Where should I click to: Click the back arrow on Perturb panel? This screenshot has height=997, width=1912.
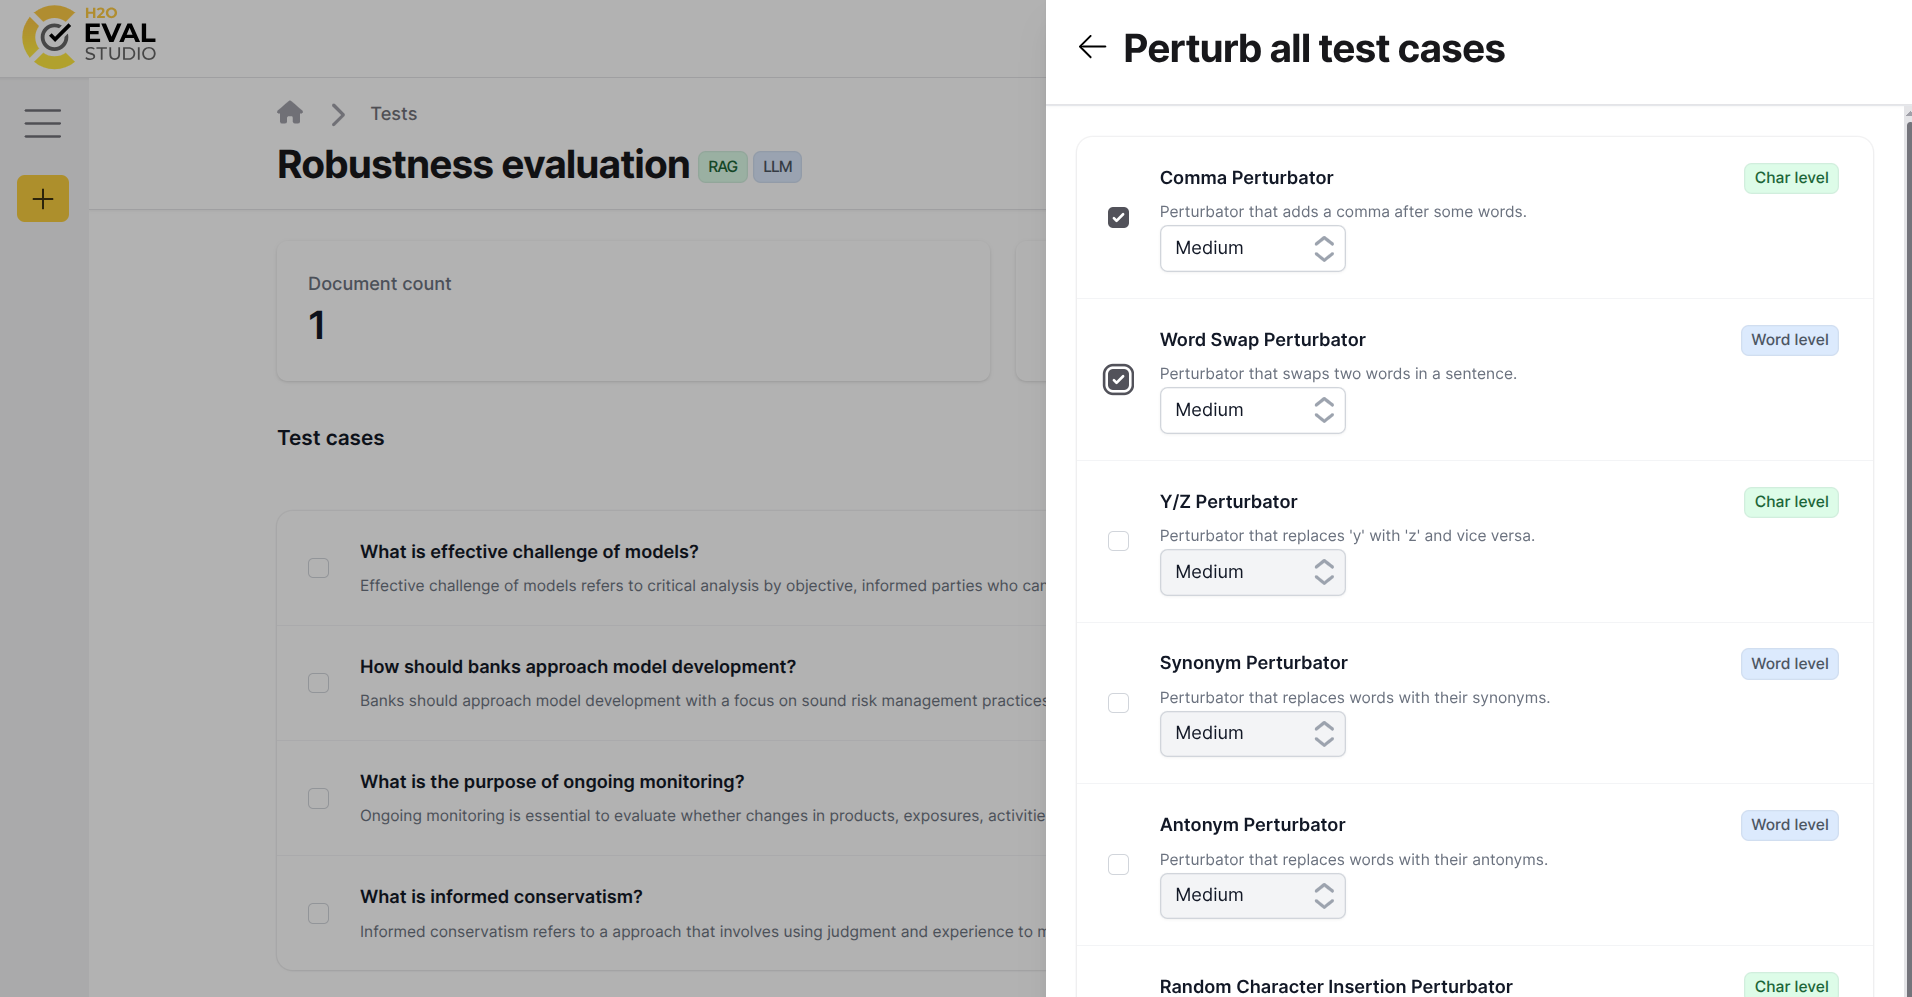tap(1092, 47)
